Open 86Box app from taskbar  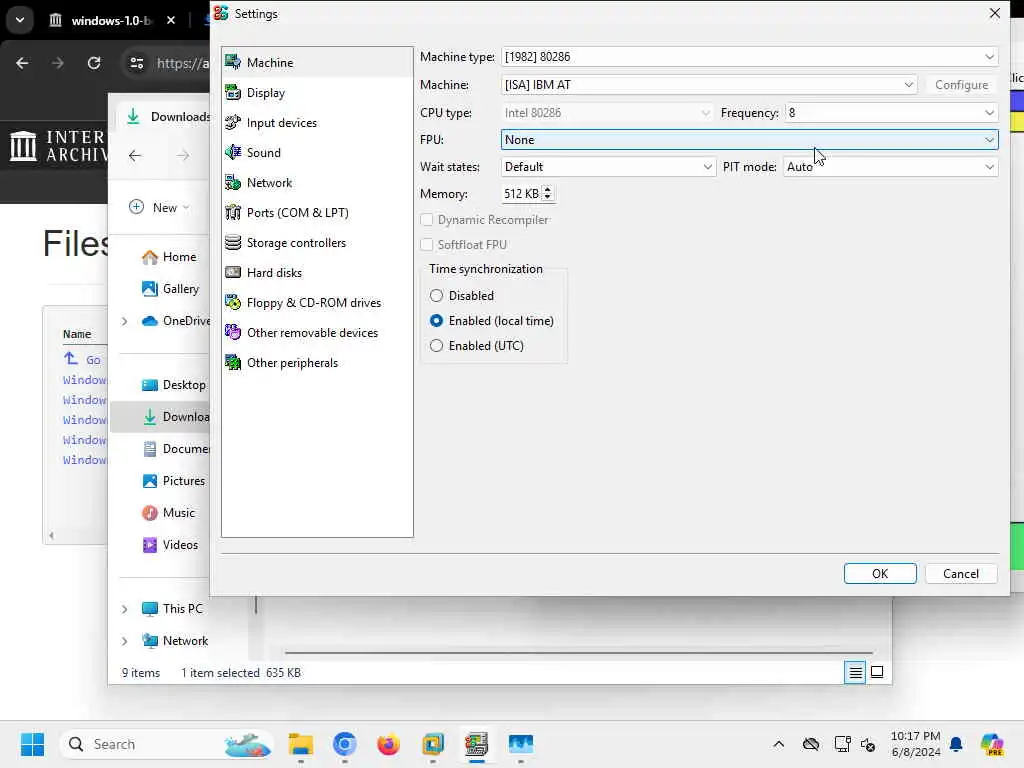pyautogui.click(x=477, y=744)
